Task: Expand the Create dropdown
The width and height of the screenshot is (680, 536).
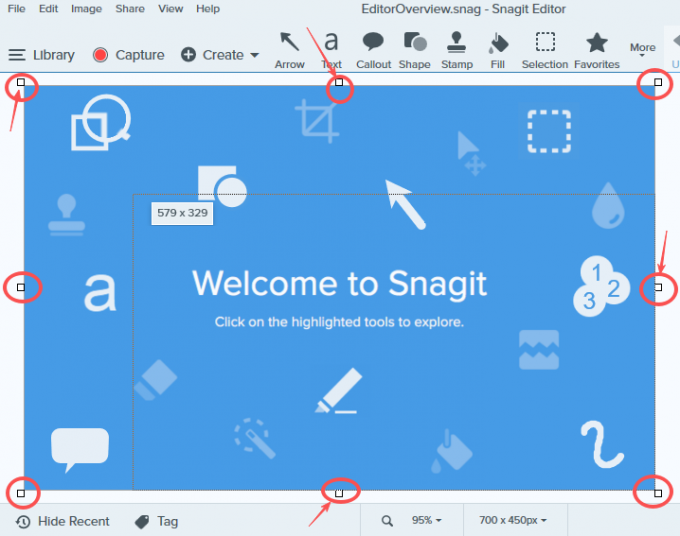Action: [220, 55]
